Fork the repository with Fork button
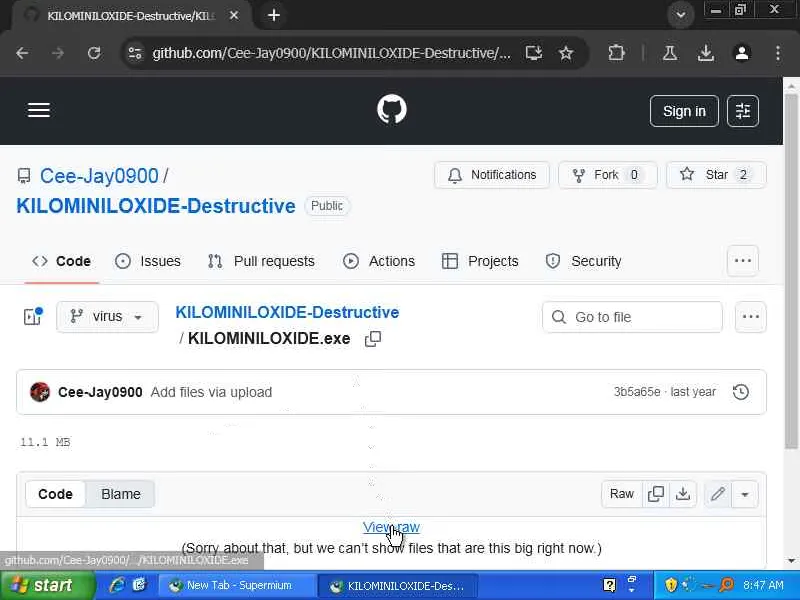800x600 pixels. point(608,175)
